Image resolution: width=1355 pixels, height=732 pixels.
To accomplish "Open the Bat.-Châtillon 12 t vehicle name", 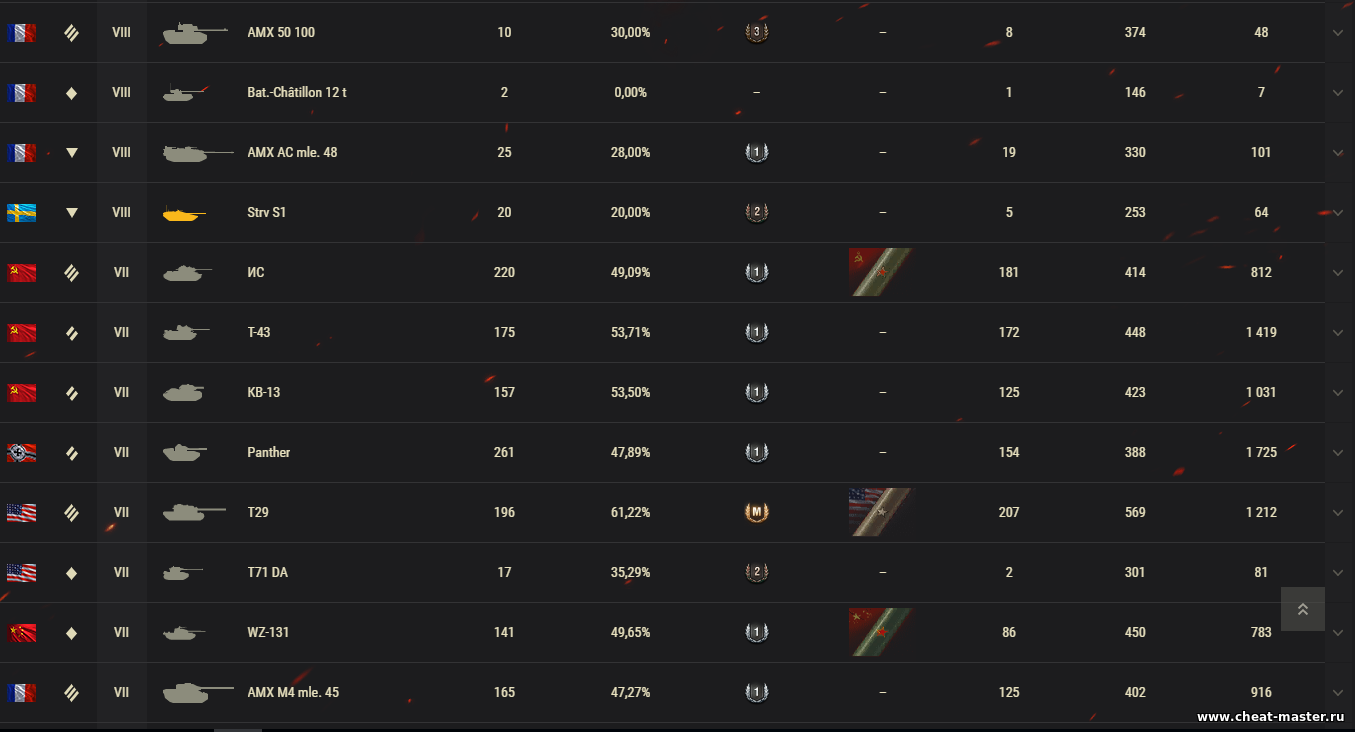I will coord(297,93).
